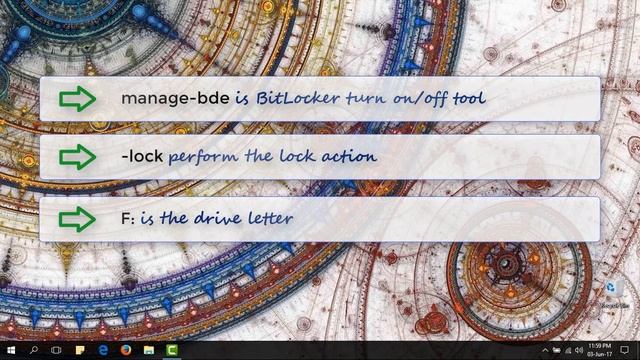
Task: Launch Firefox from the taskbar
Action: tap(126, 350)
